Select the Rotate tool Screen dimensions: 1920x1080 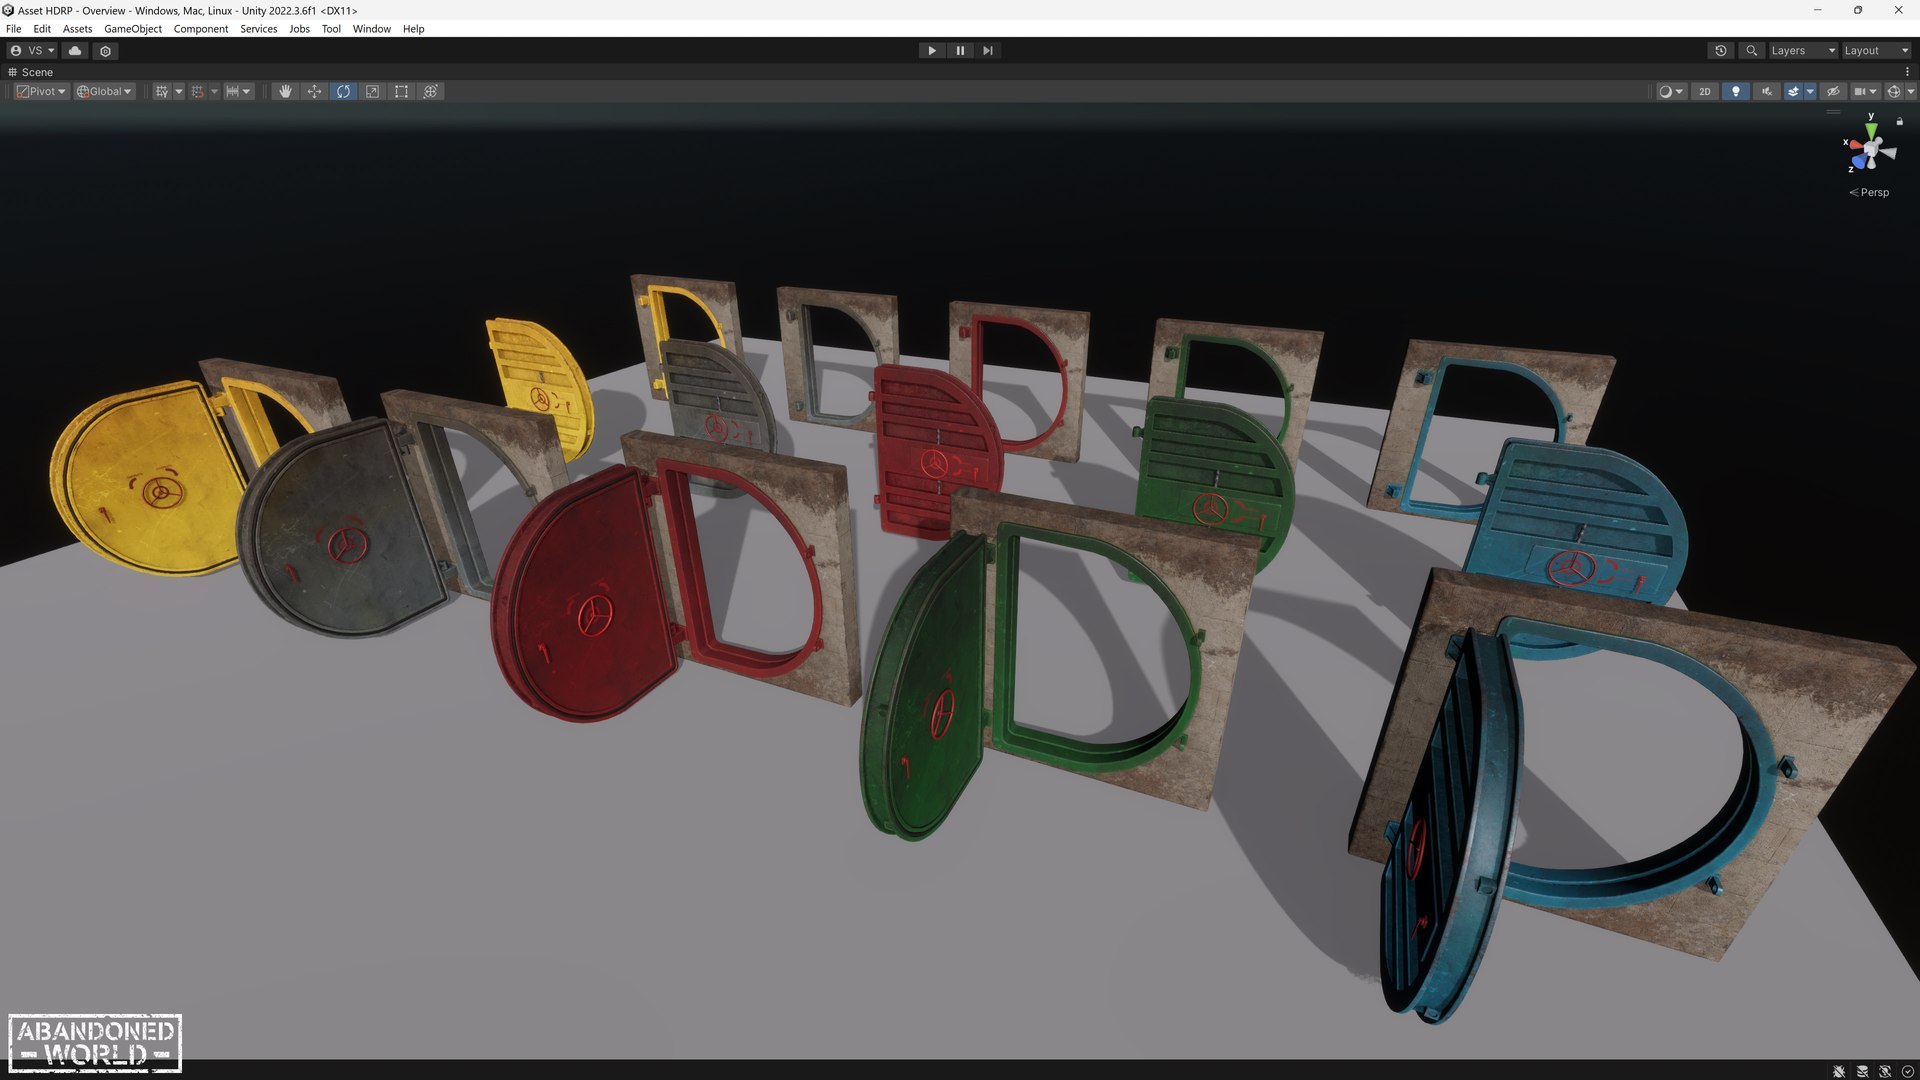click(x=343, y=91)
